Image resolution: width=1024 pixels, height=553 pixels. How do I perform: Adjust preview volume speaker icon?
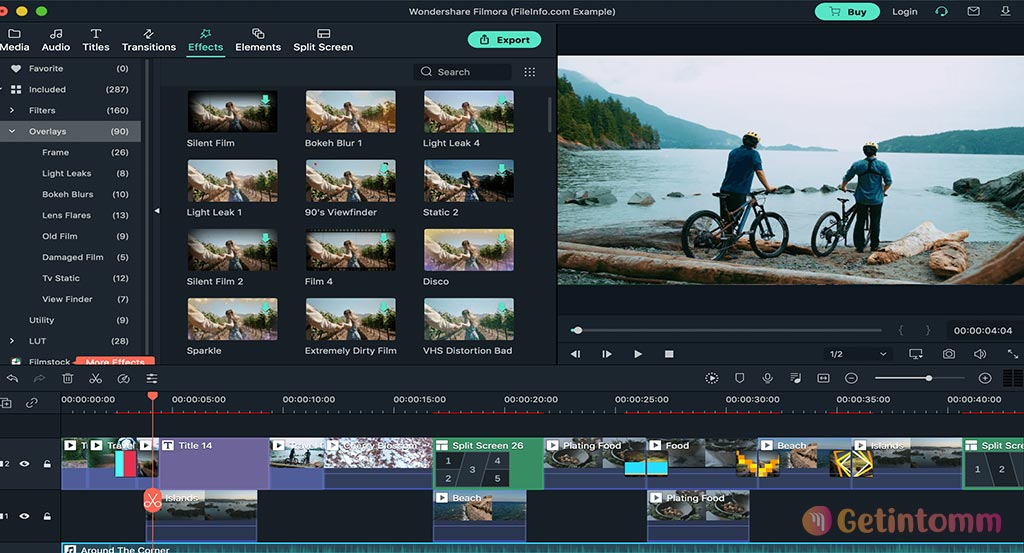pos(980,354)
